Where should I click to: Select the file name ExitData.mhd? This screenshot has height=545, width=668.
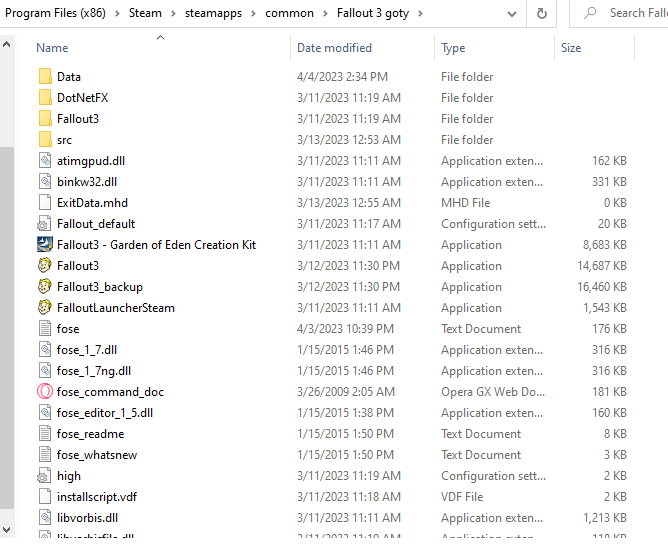click(92, 203)
